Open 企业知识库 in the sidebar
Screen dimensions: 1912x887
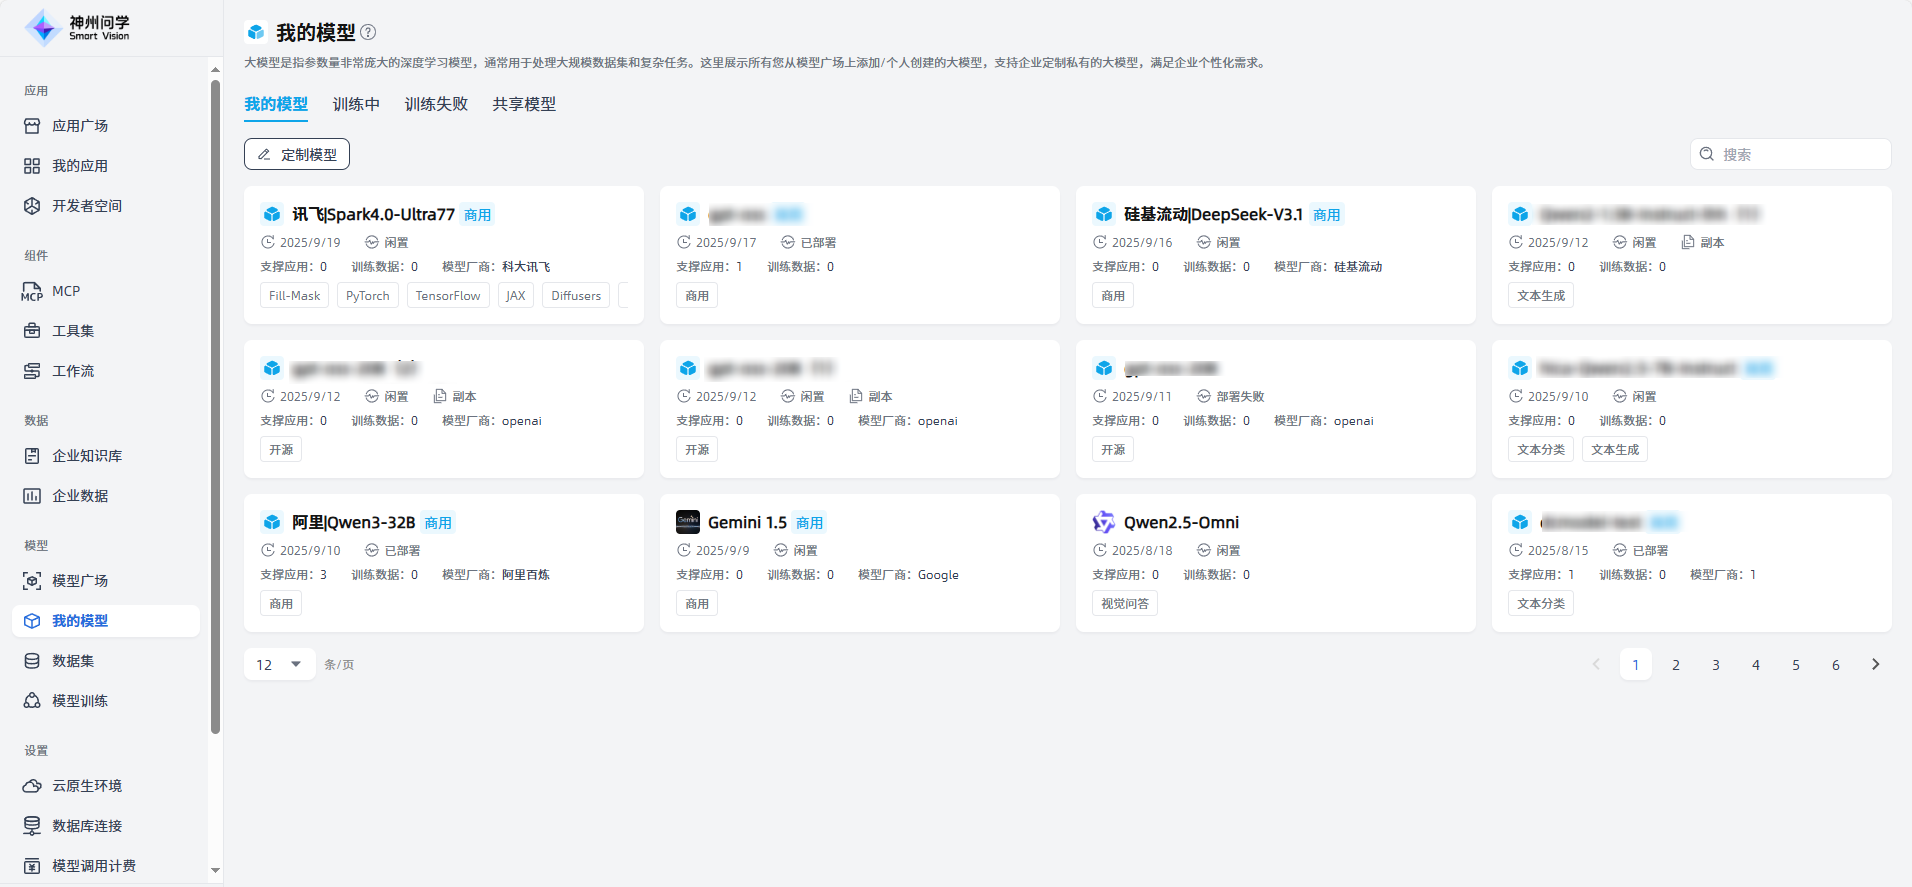point(87,456)
